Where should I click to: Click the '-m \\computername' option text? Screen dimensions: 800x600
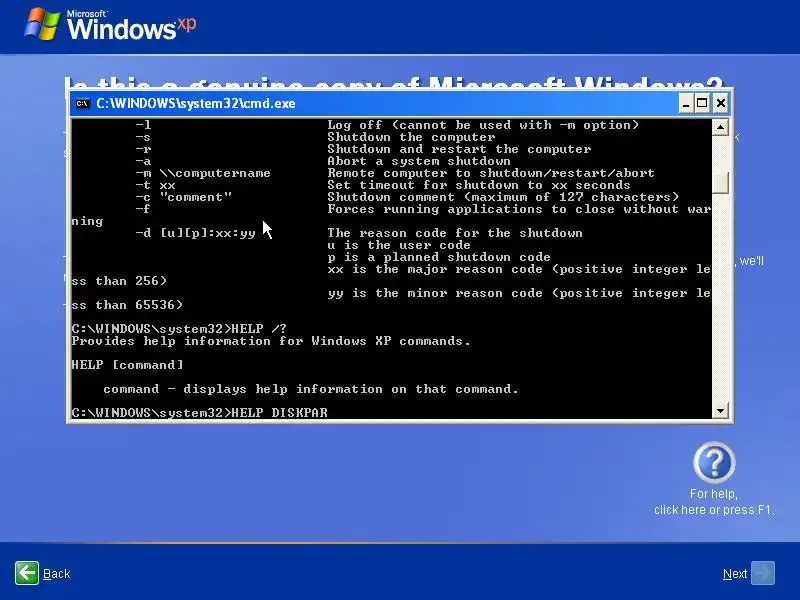(x=203, y=173)
